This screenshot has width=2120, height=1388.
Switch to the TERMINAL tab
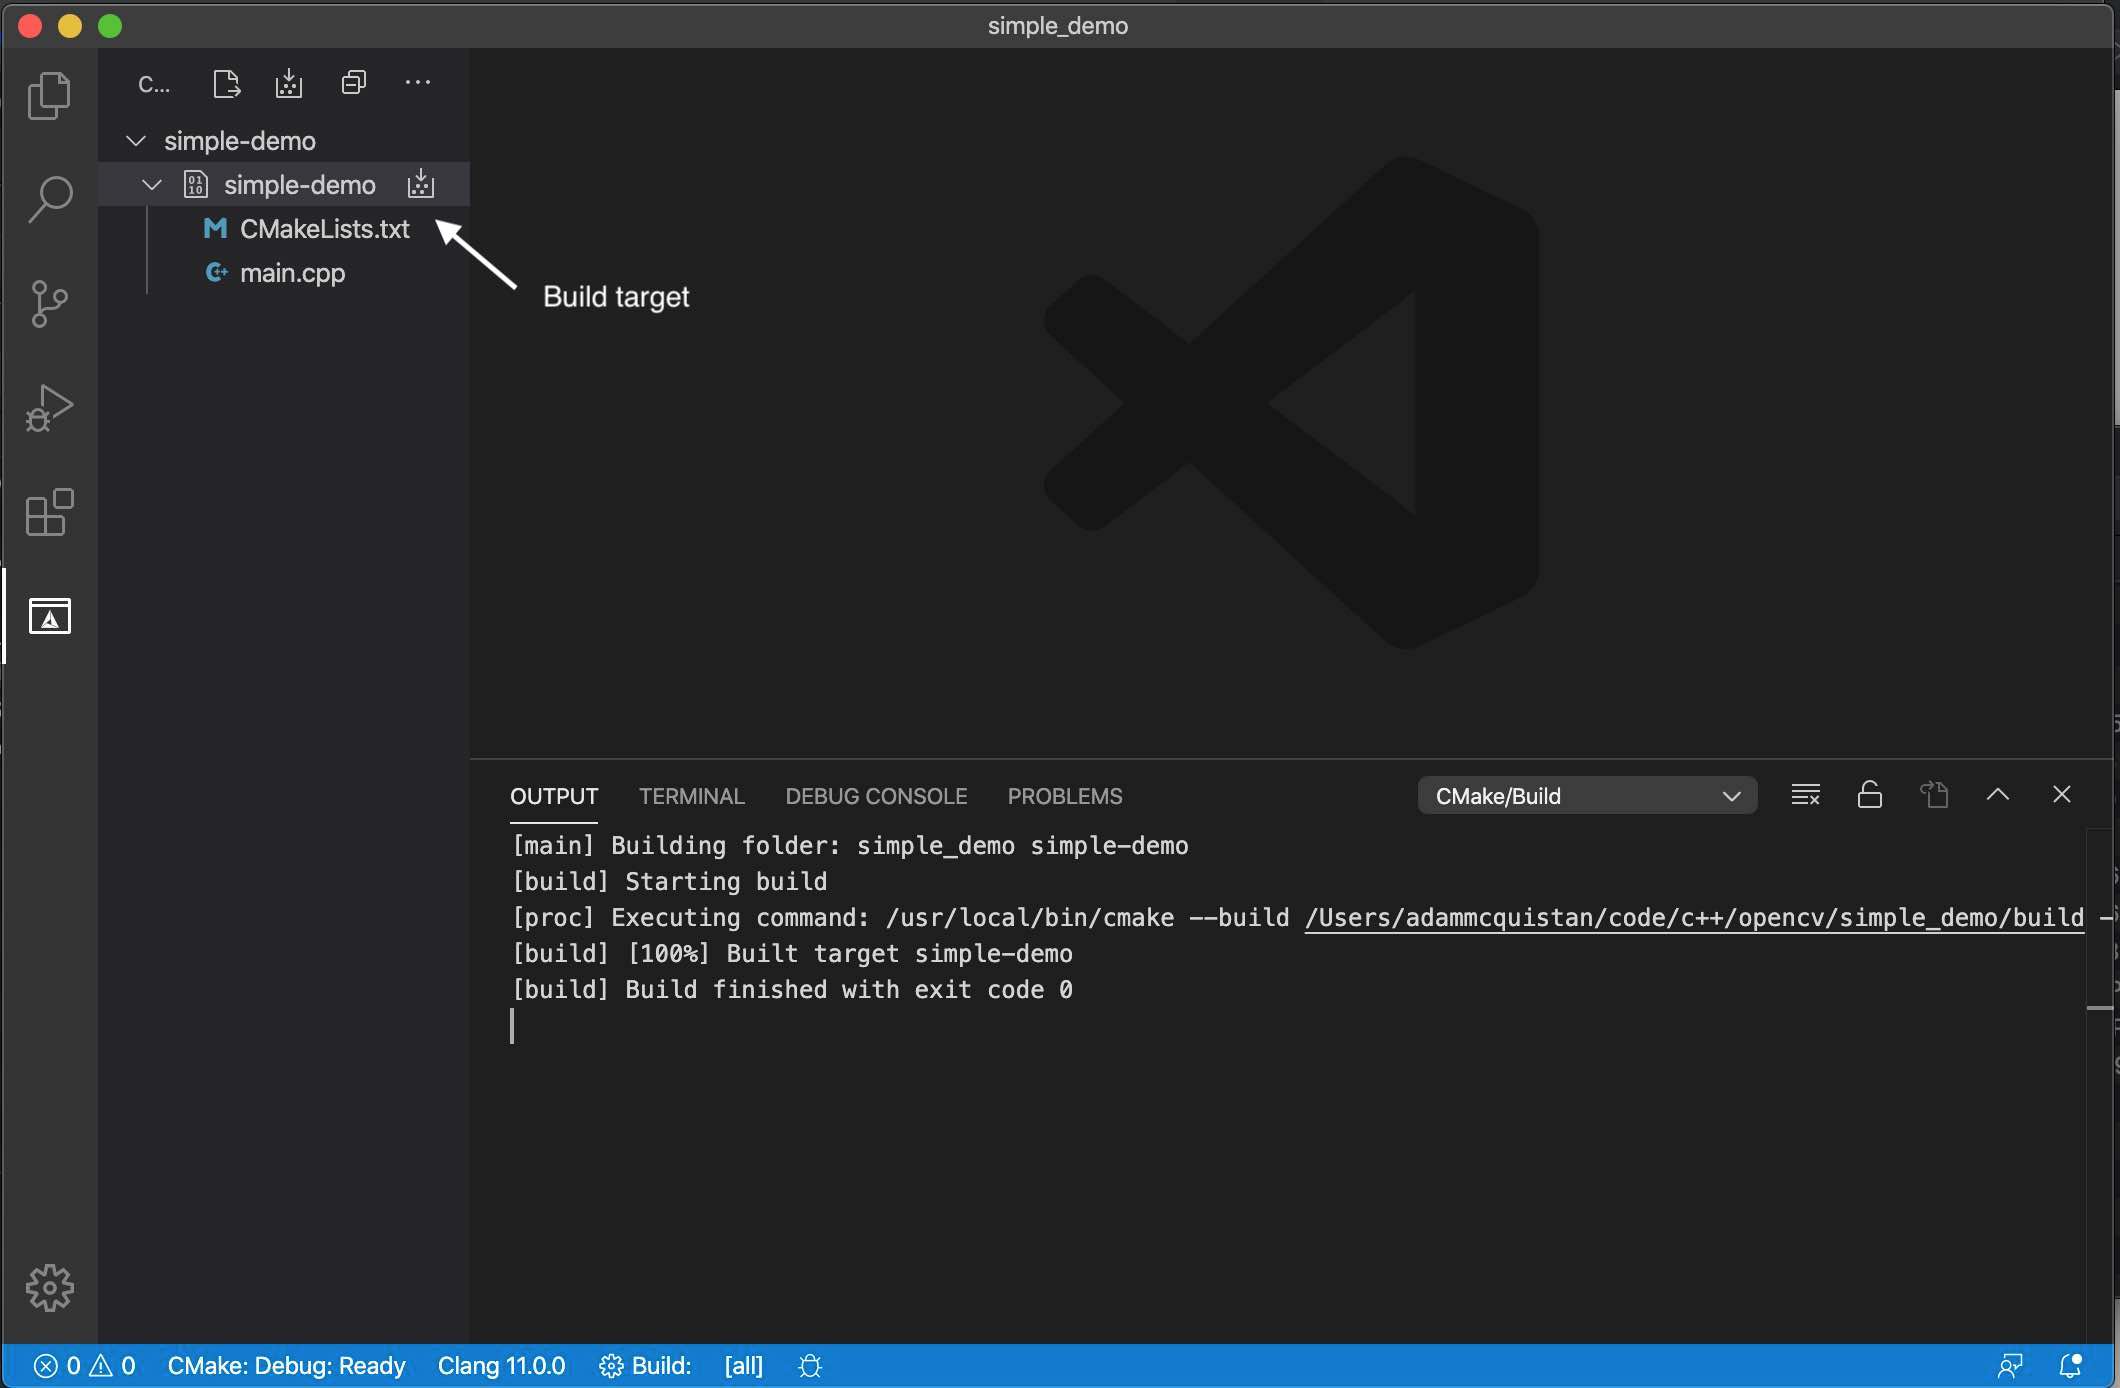coord(691,796)
